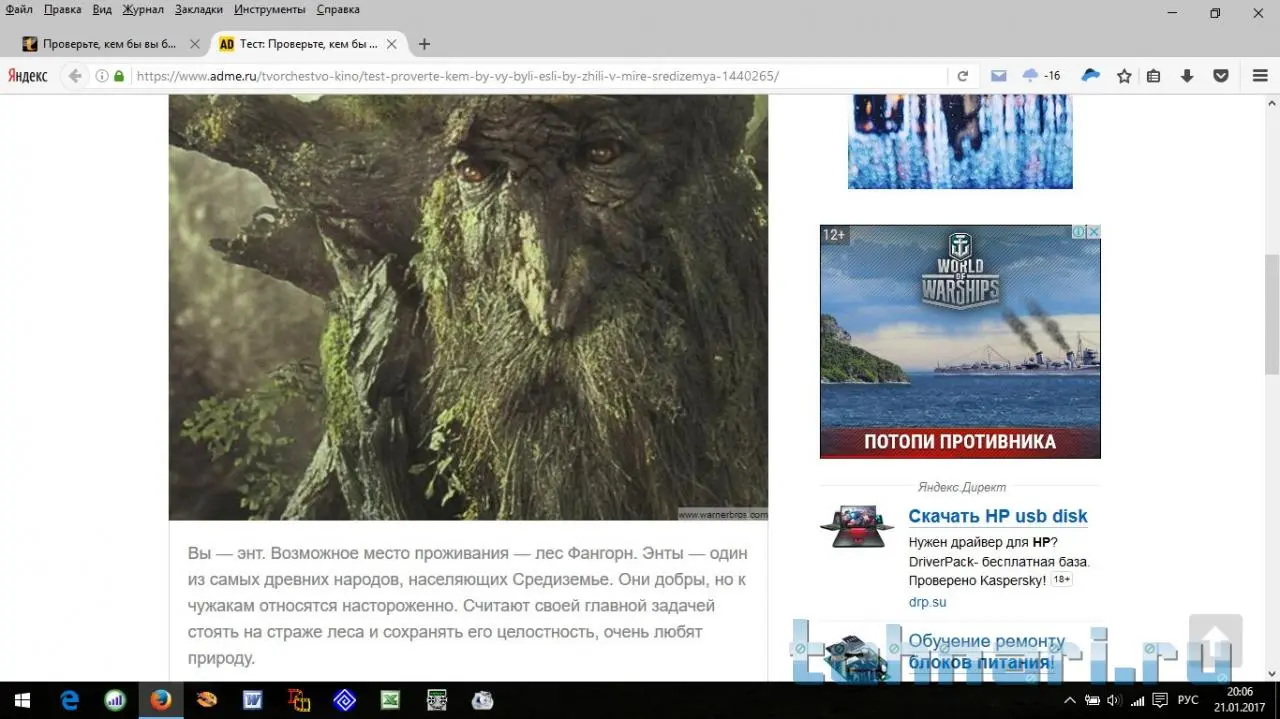Show bookmarks list icon in toolbar

1153,76
